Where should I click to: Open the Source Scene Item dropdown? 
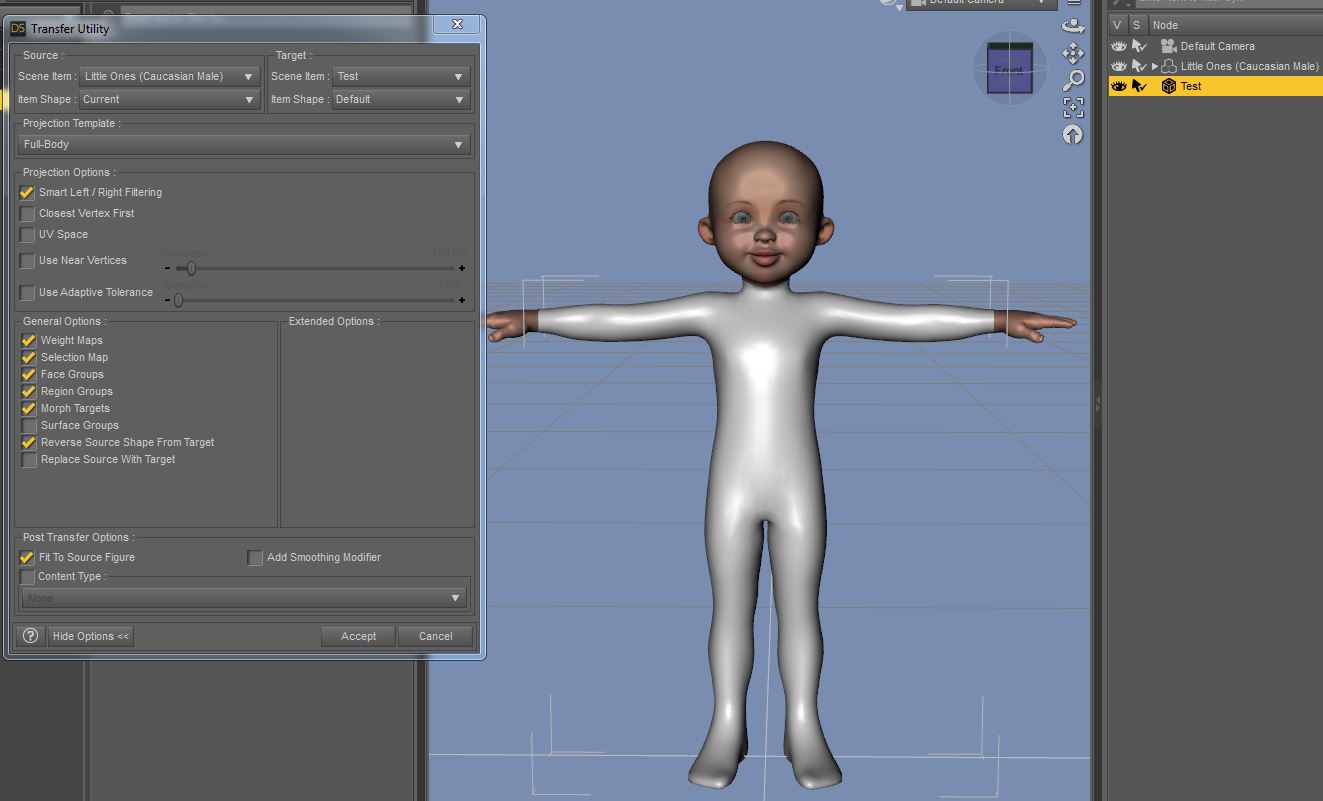click(169, 76)
